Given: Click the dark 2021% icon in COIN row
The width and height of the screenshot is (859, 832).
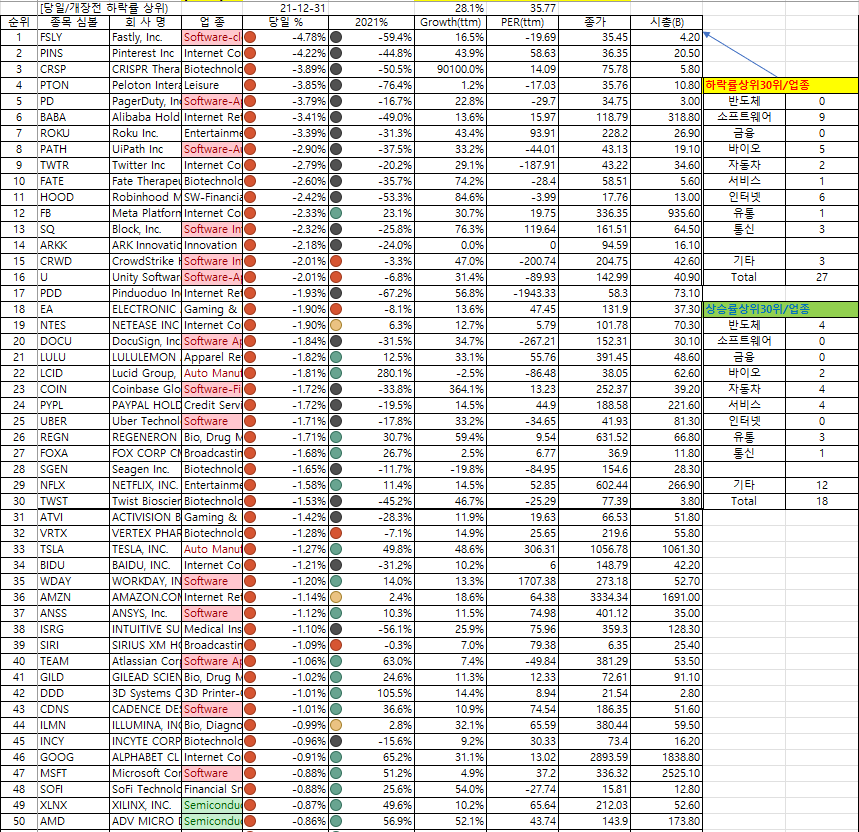Looking at the screenshot, I should pos(336,389).
